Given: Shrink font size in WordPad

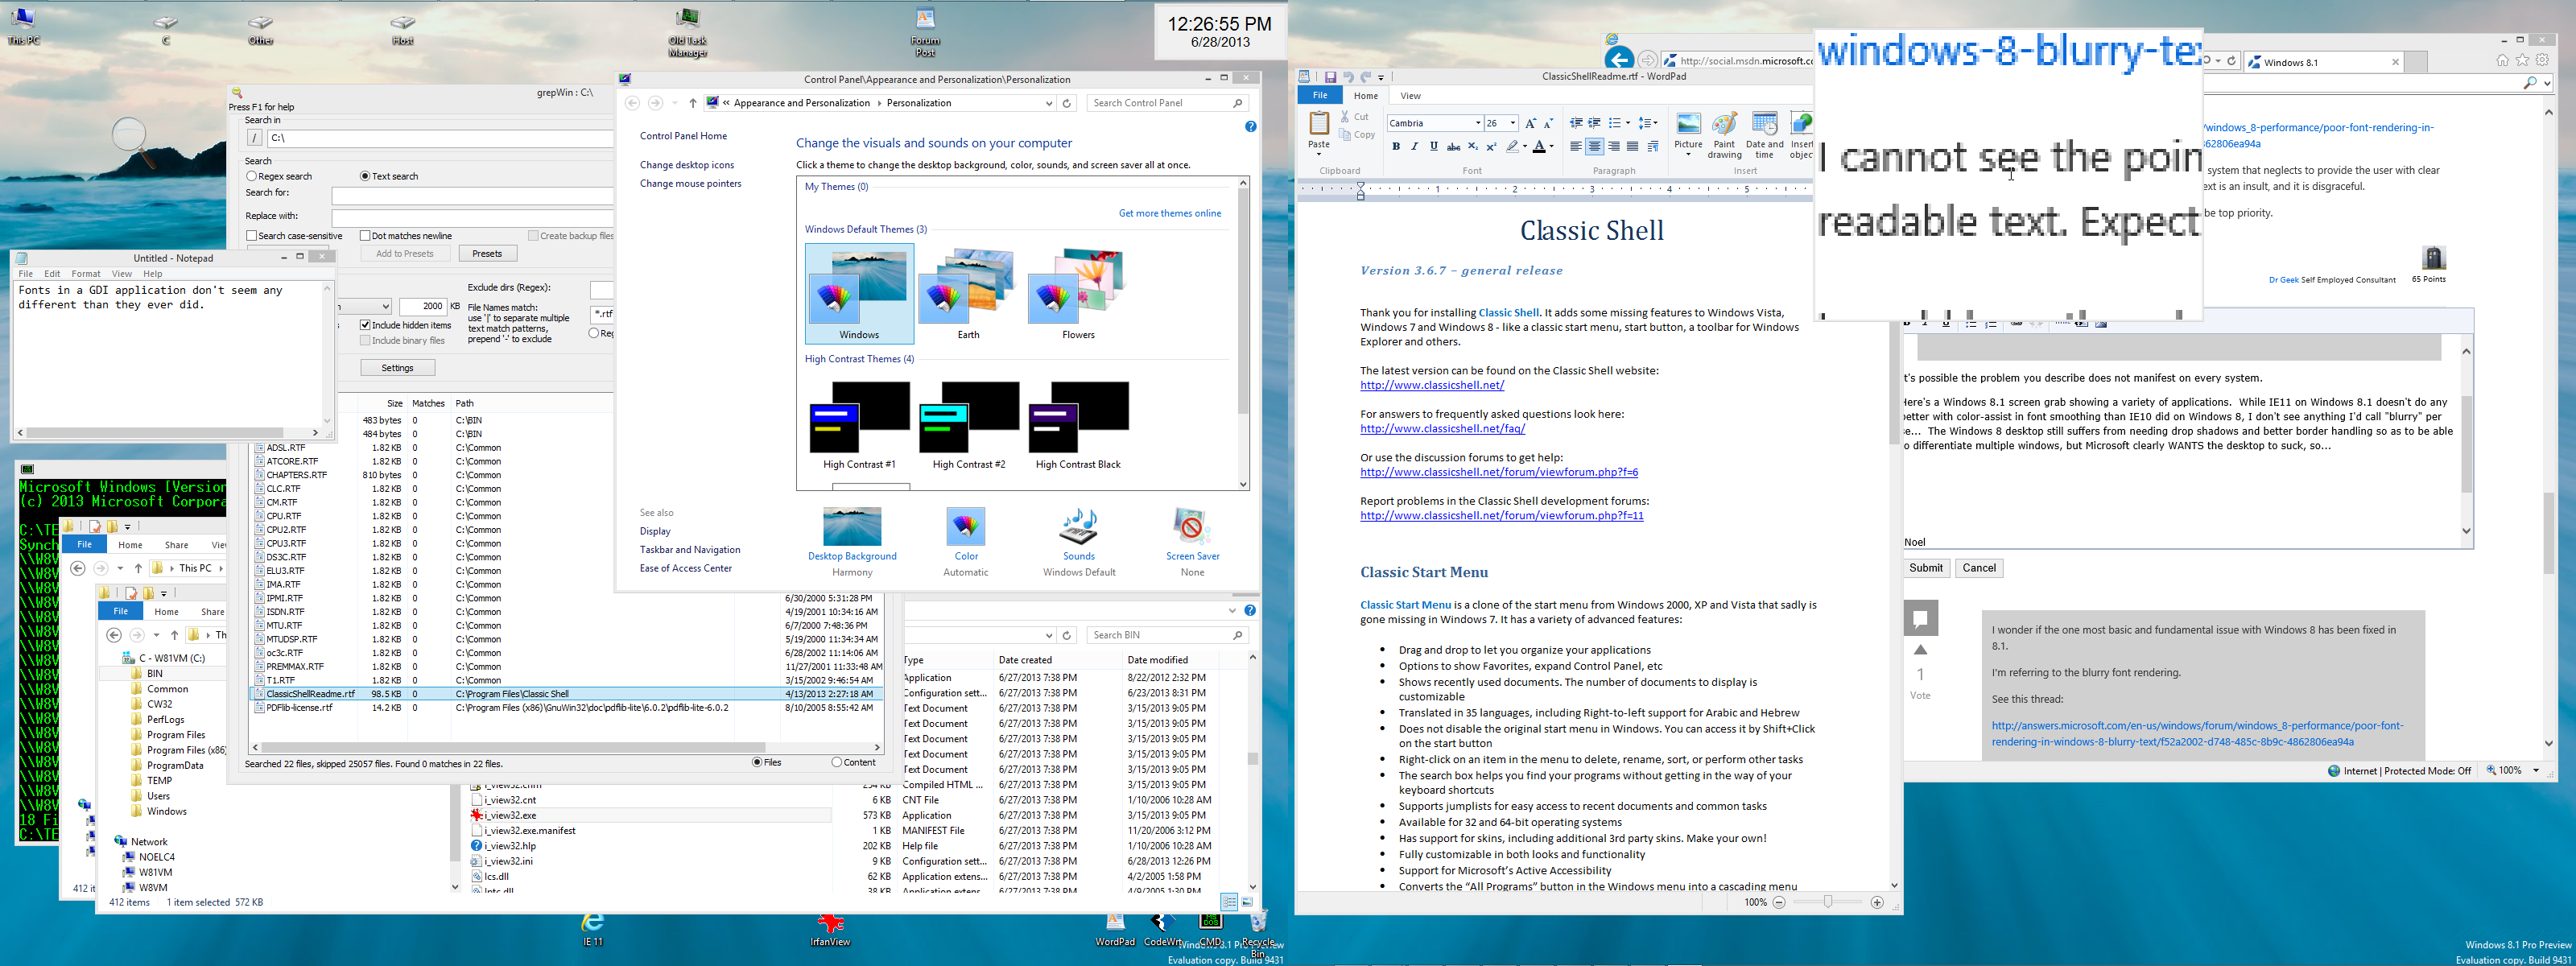Looking at the screenshot, I should tap(1549, 123).
